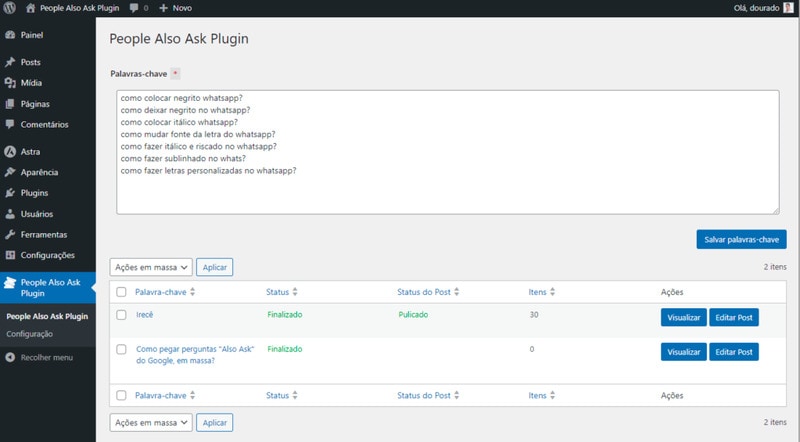This screenshot has width=800, height=442.
Task: Tick the select-all checkbox in table header
Action: point(121,292)
